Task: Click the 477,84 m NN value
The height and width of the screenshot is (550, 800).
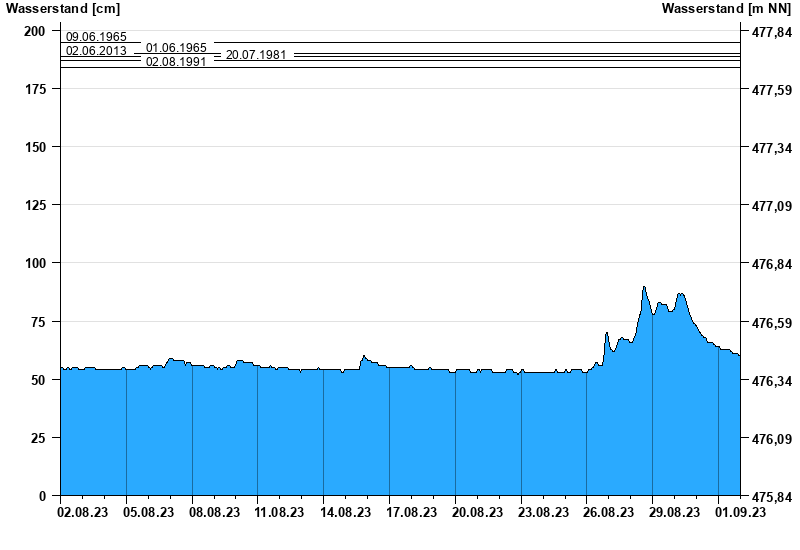Action: point(772,32)
